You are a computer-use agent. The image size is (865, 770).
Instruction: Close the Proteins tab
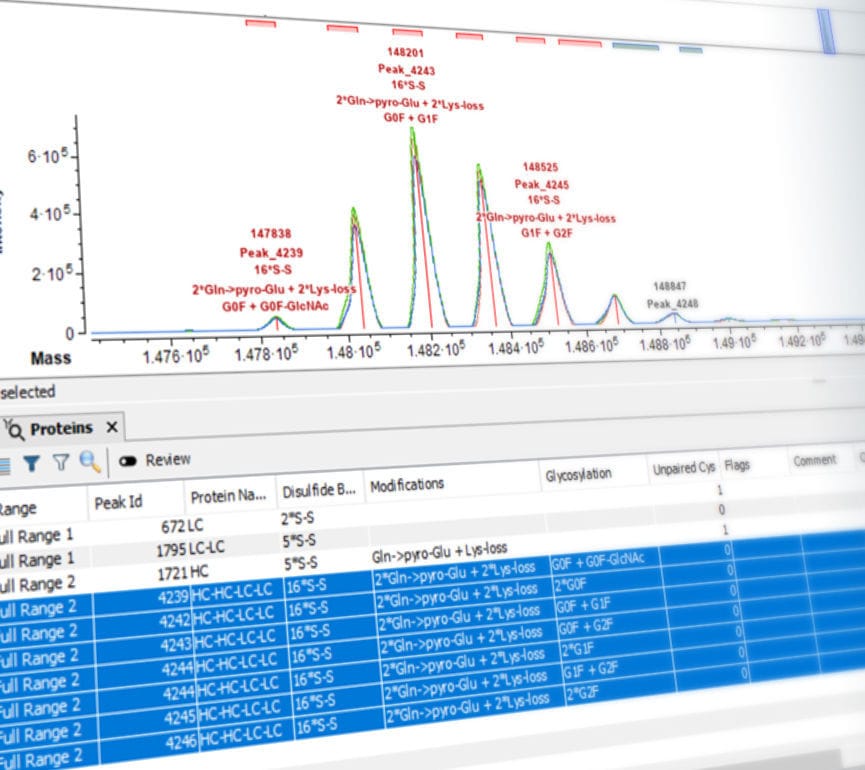click(x=110, y=426)
